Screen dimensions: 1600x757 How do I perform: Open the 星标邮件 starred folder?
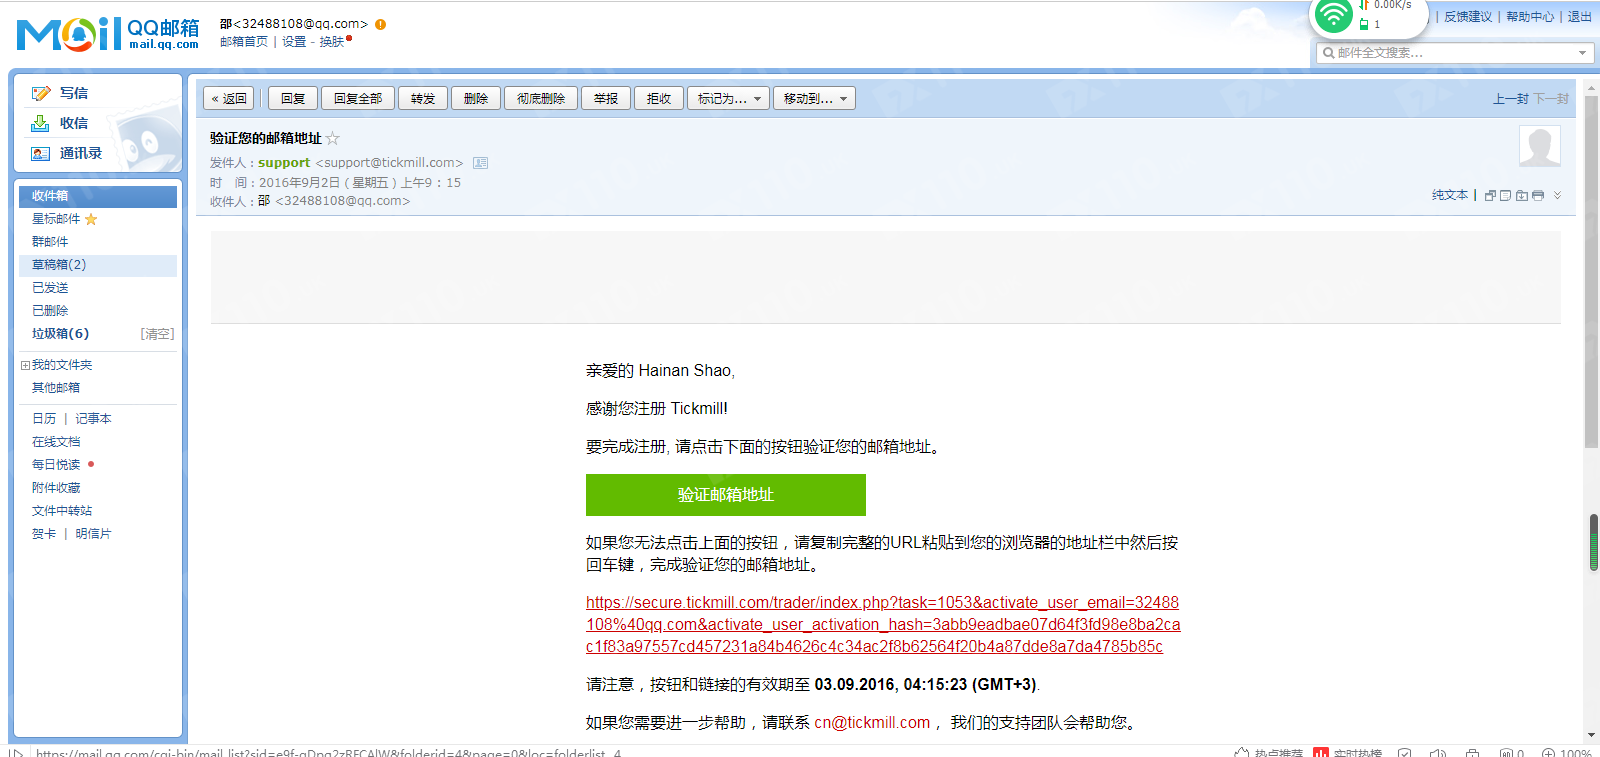56,219
